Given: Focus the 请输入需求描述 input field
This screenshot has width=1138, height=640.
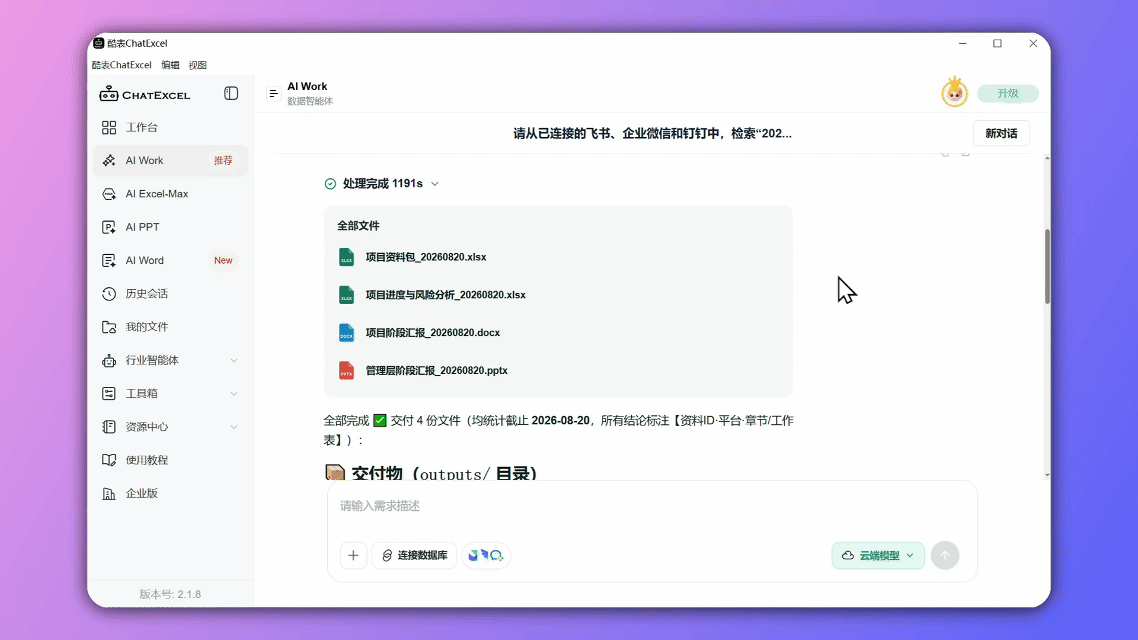Looking at the screenshot, I should coord(652,506).
